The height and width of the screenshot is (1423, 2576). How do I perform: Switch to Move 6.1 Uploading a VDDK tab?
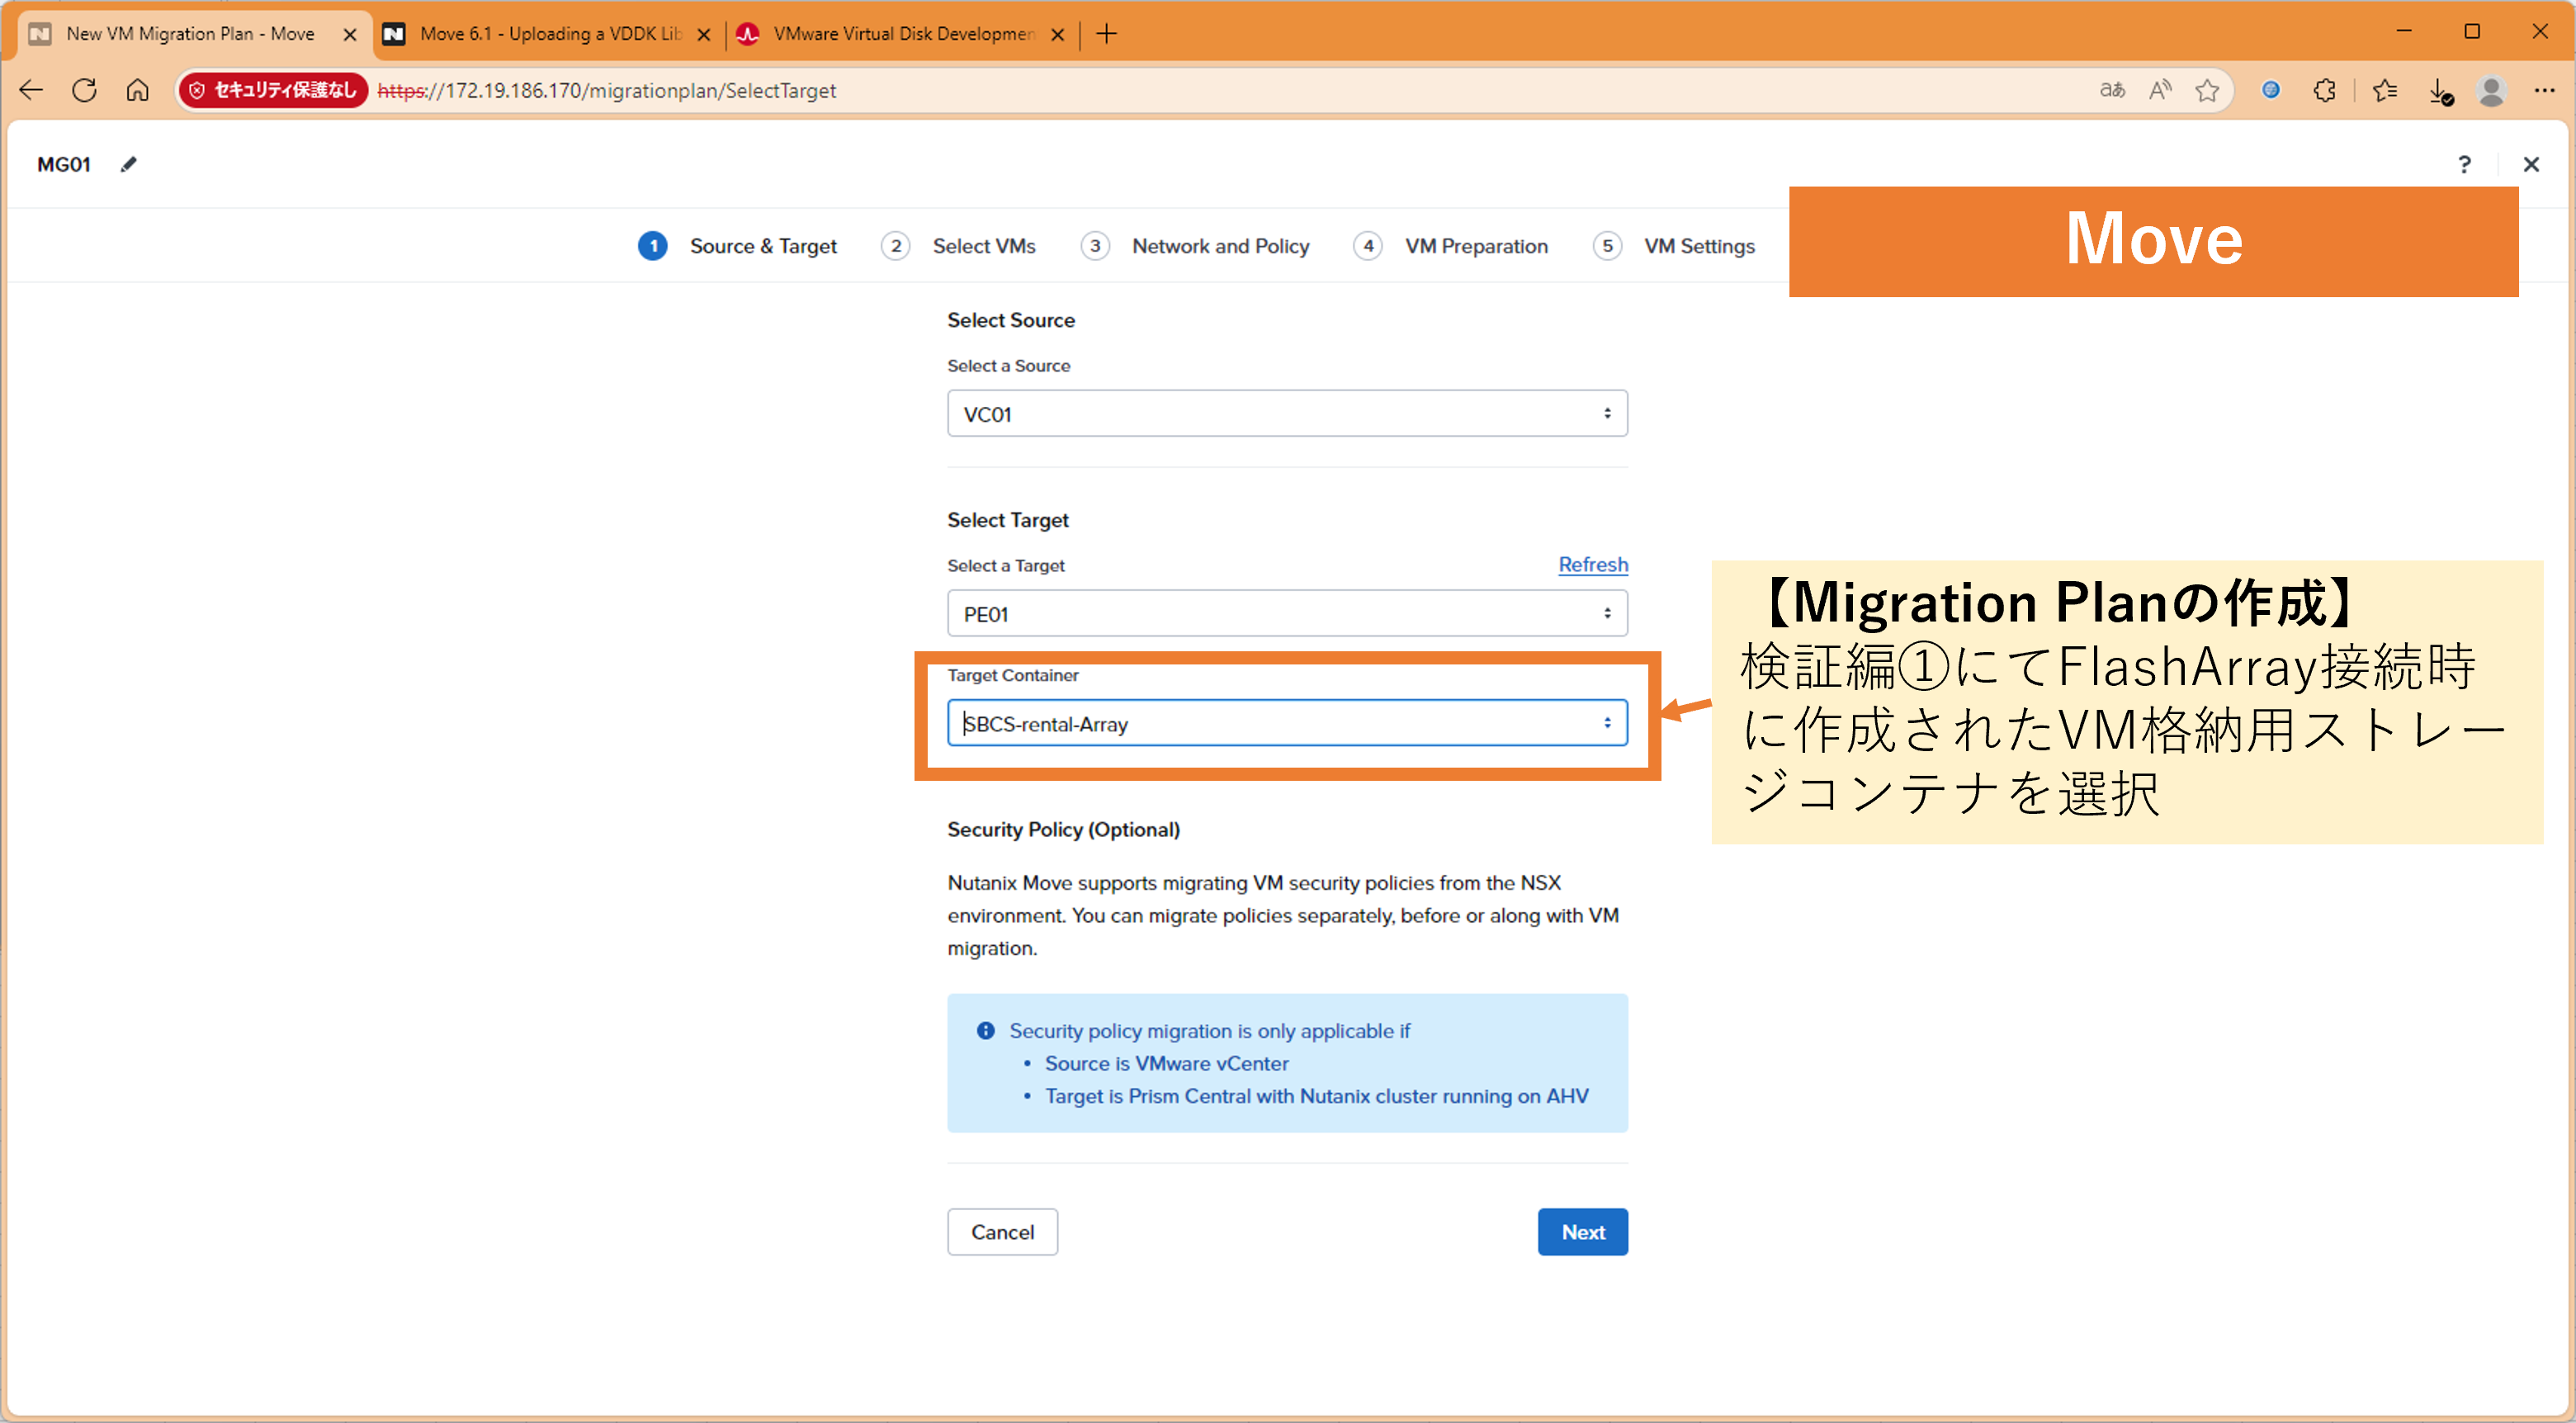pos(550,34)
